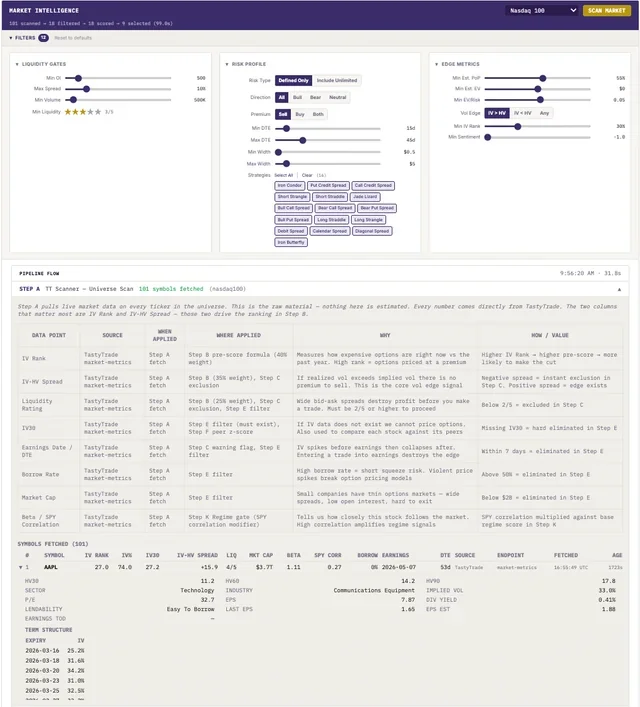This screenshot has width=640, height=707.
Task: Toggle the Call Credit Spread strategy chip
Action: click(x=373, y=185)
